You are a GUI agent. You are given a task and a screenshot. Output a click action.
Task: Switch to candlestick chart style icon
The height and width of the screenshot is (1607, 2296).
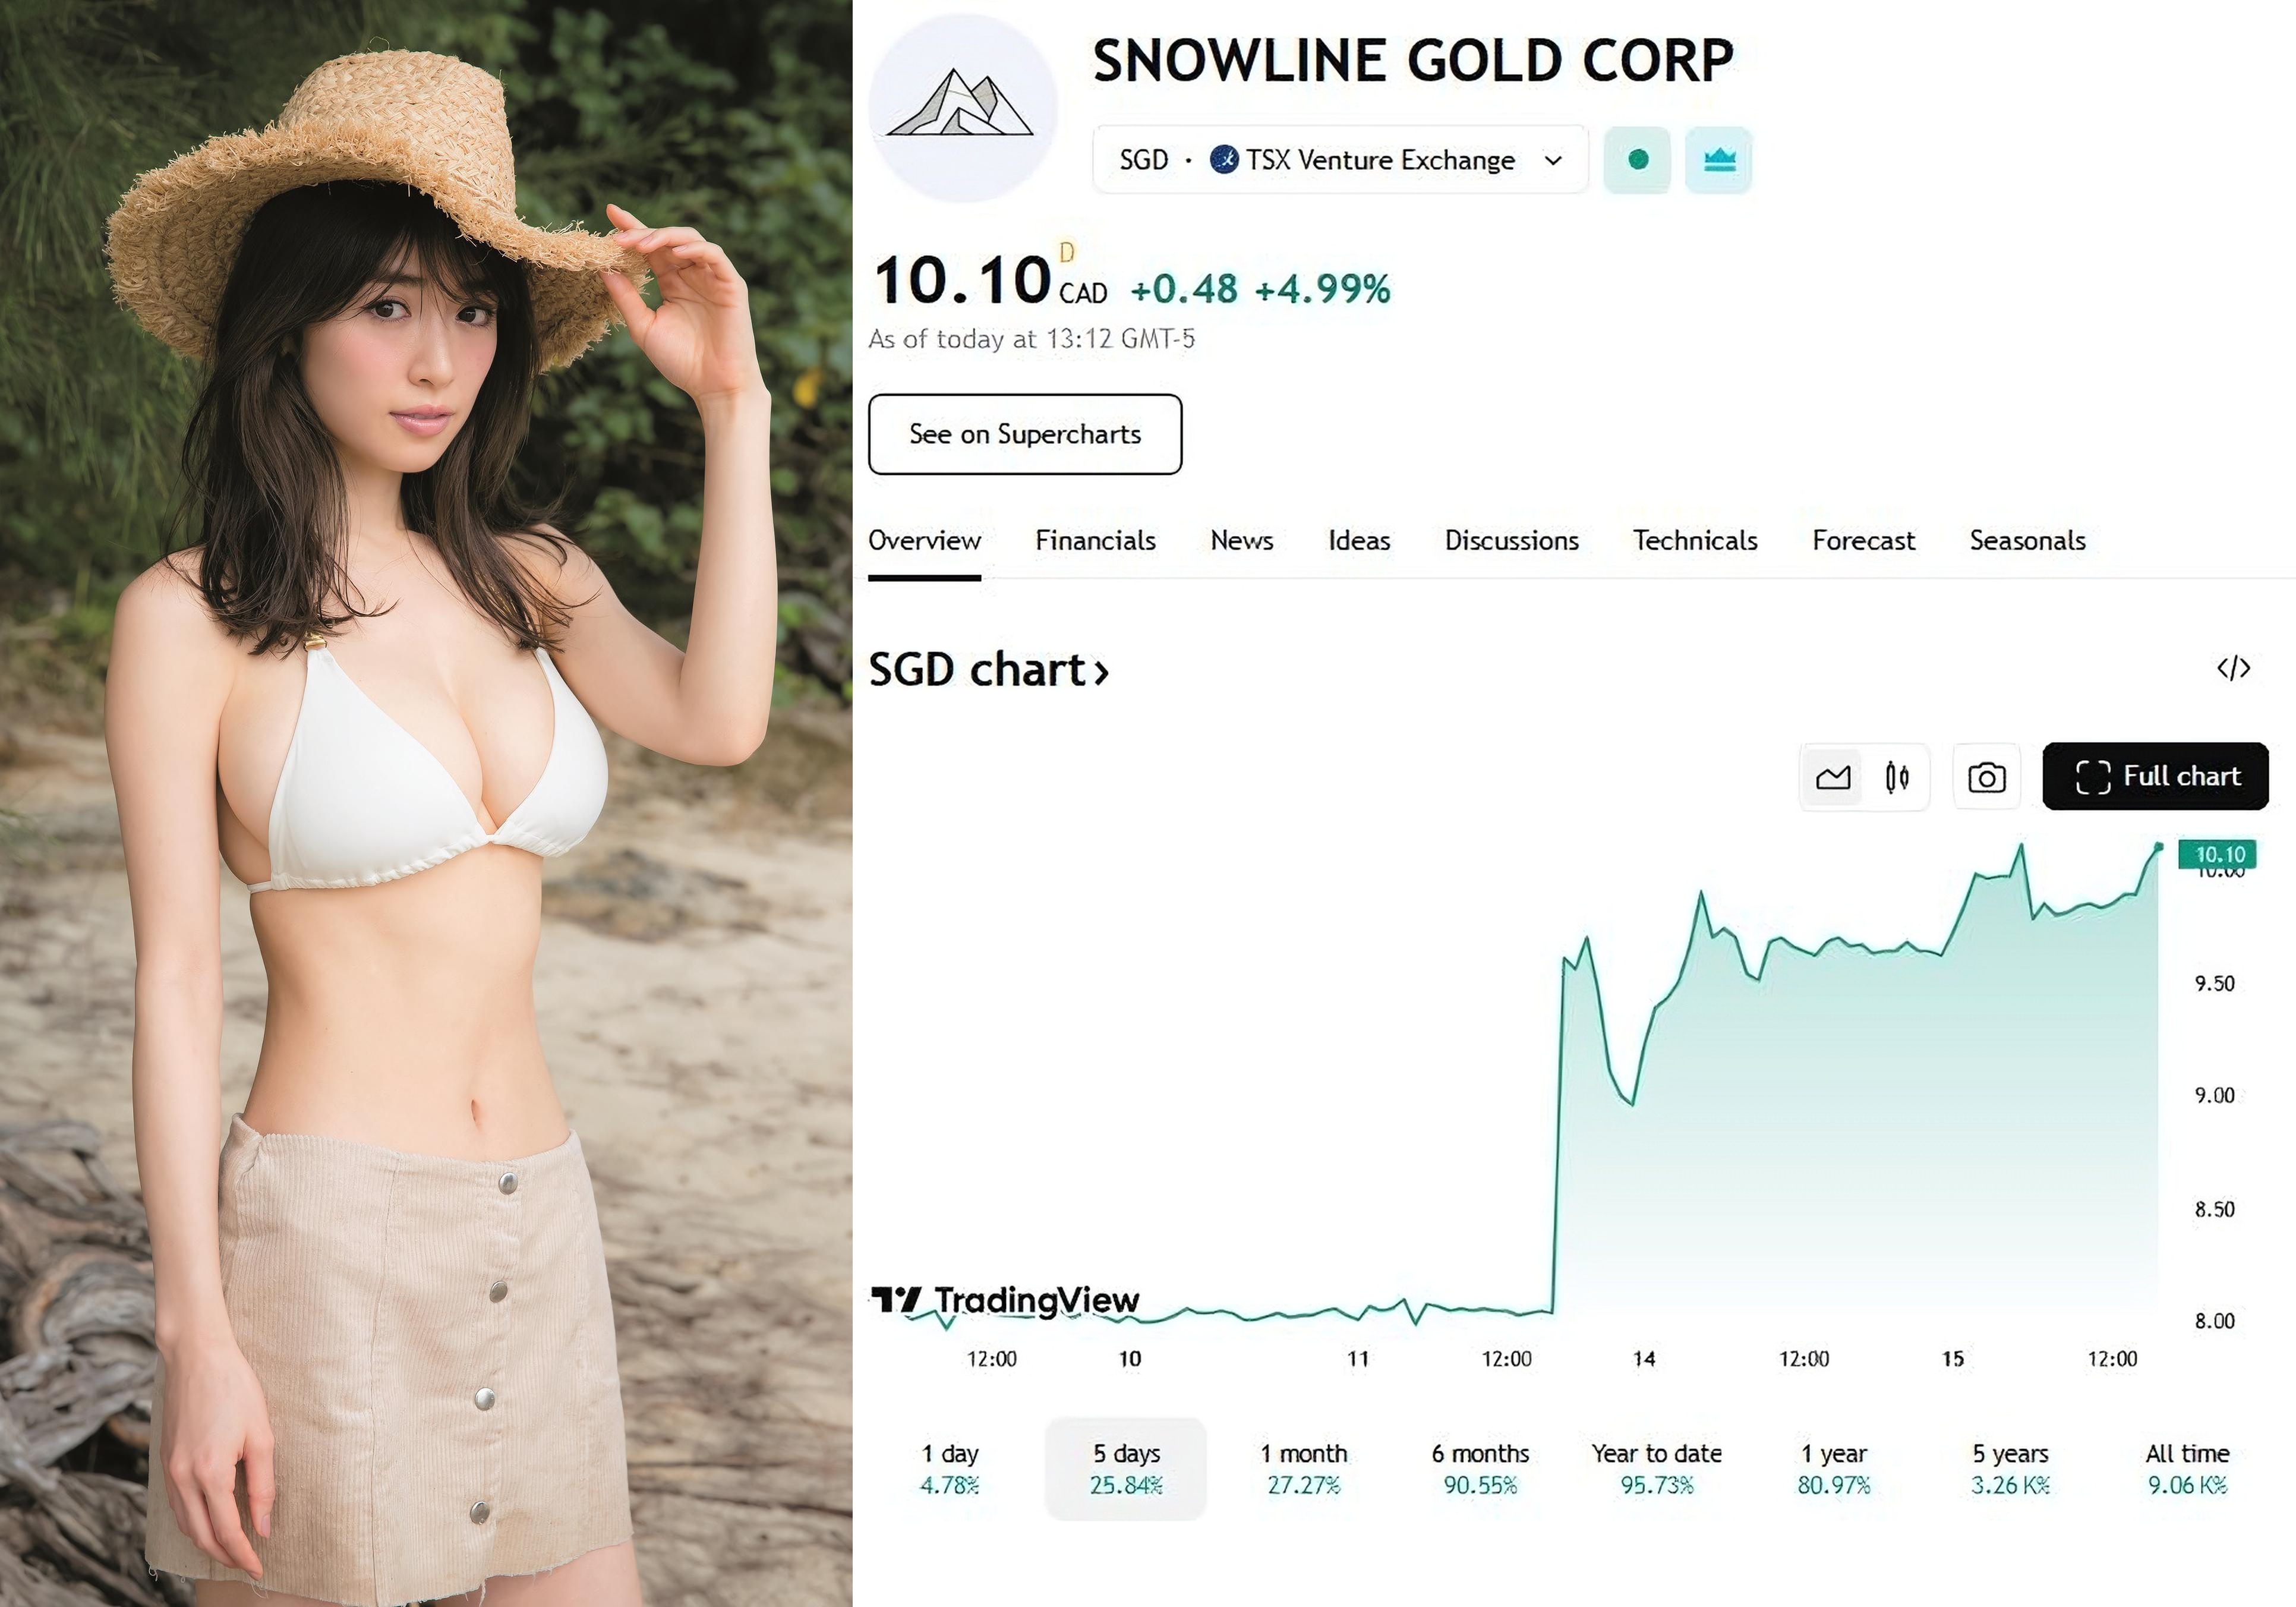pos(1897,777)
